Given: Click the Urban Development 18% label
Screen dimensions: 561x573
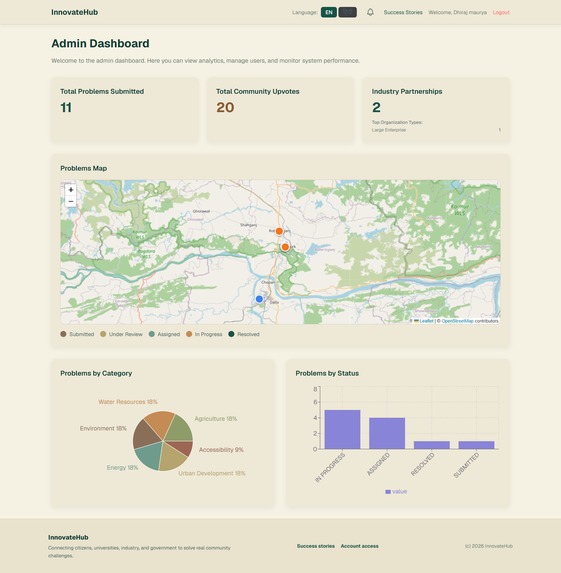Looking at the screenshot, I should coord(212,473).
